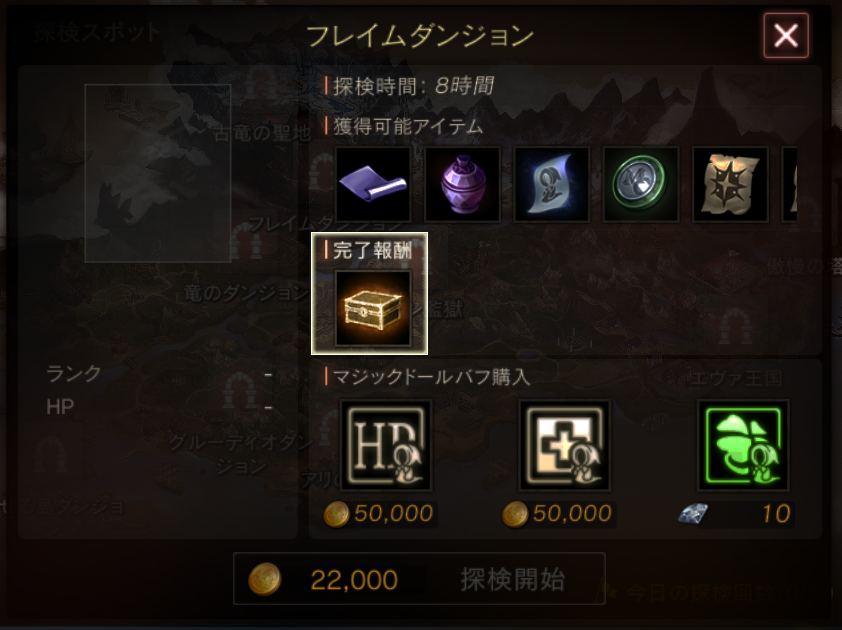Click the 22,000 gold cost display
The width and height of the screenshot is (842, 630).
(x=324, y=580)
